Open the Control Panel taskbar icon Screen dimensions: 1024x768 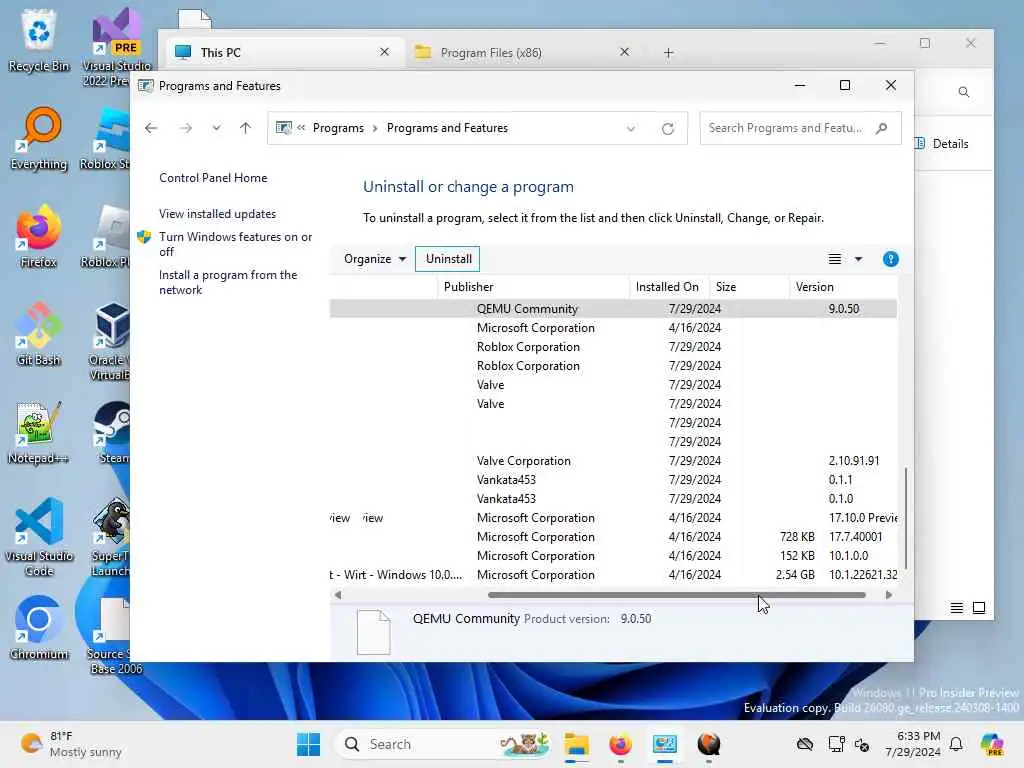point(664,744)
